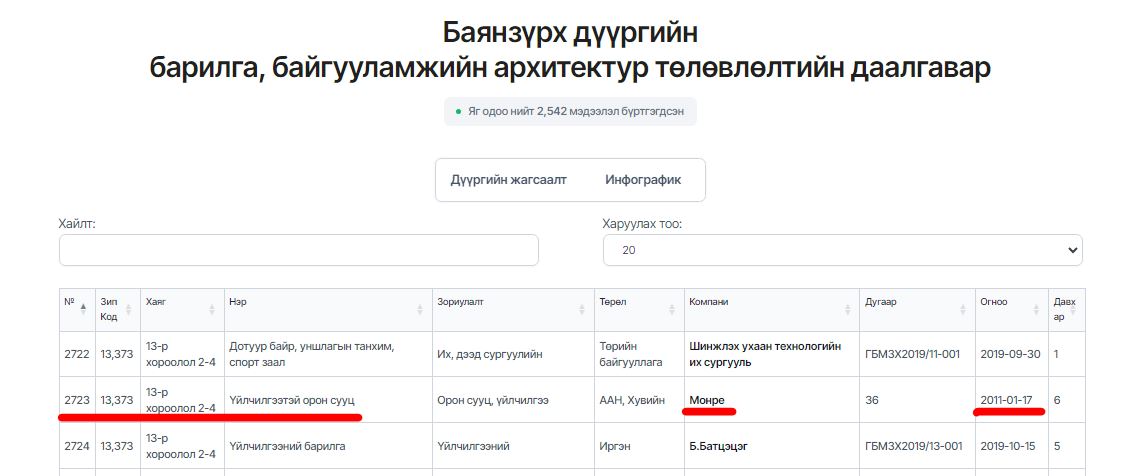
Task: Open the Харуулах тоо dropdown
Action: 842,250
